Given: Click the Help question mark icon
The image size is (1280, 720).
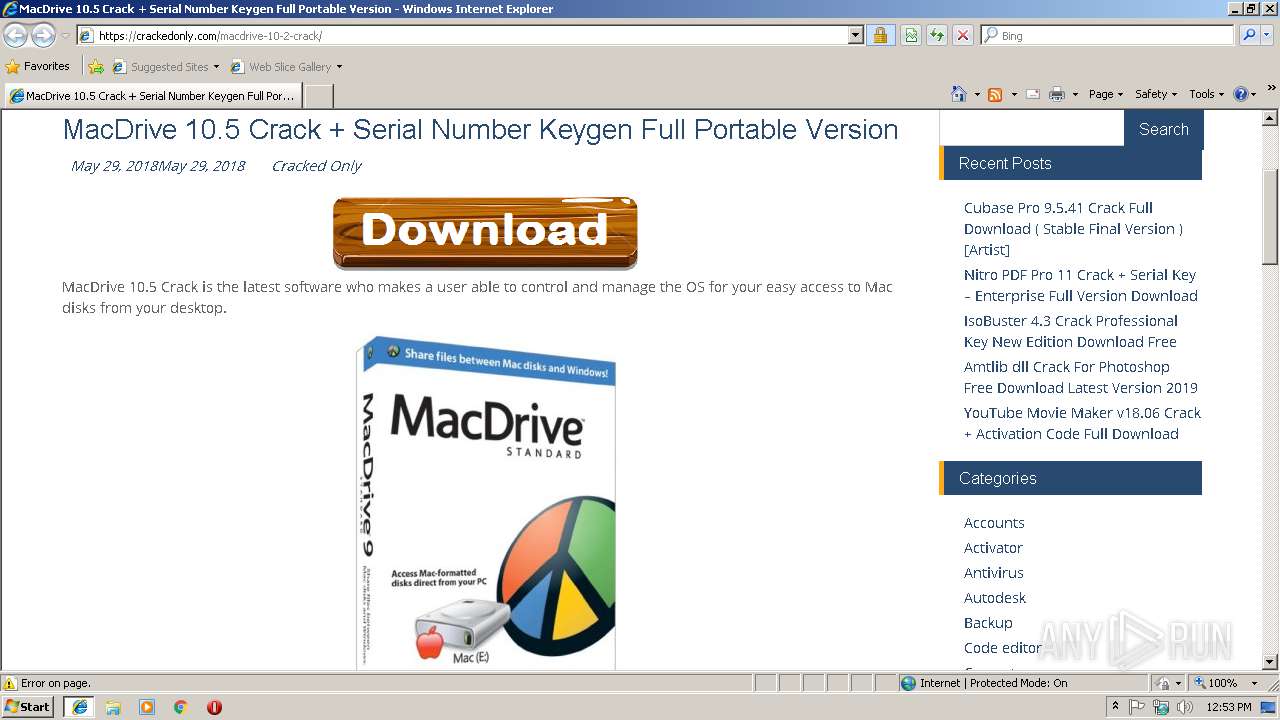Looking at the screenshot, I should [x=1241, y=94].
